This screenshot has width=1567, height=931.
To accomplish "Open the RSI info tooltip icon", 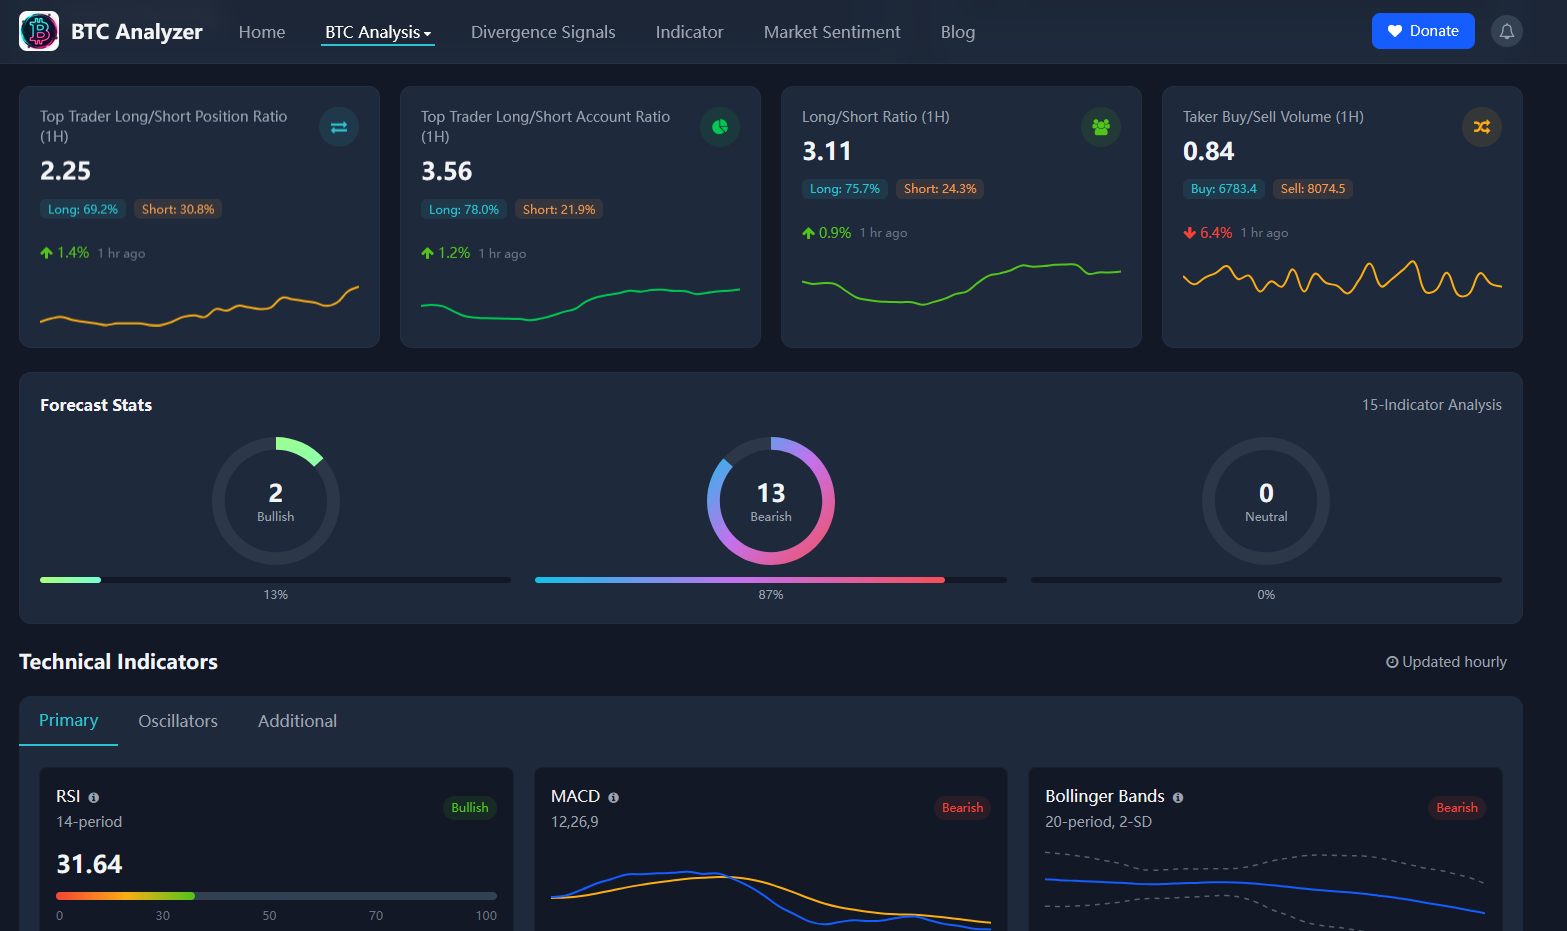I will [x=93, y=797].
